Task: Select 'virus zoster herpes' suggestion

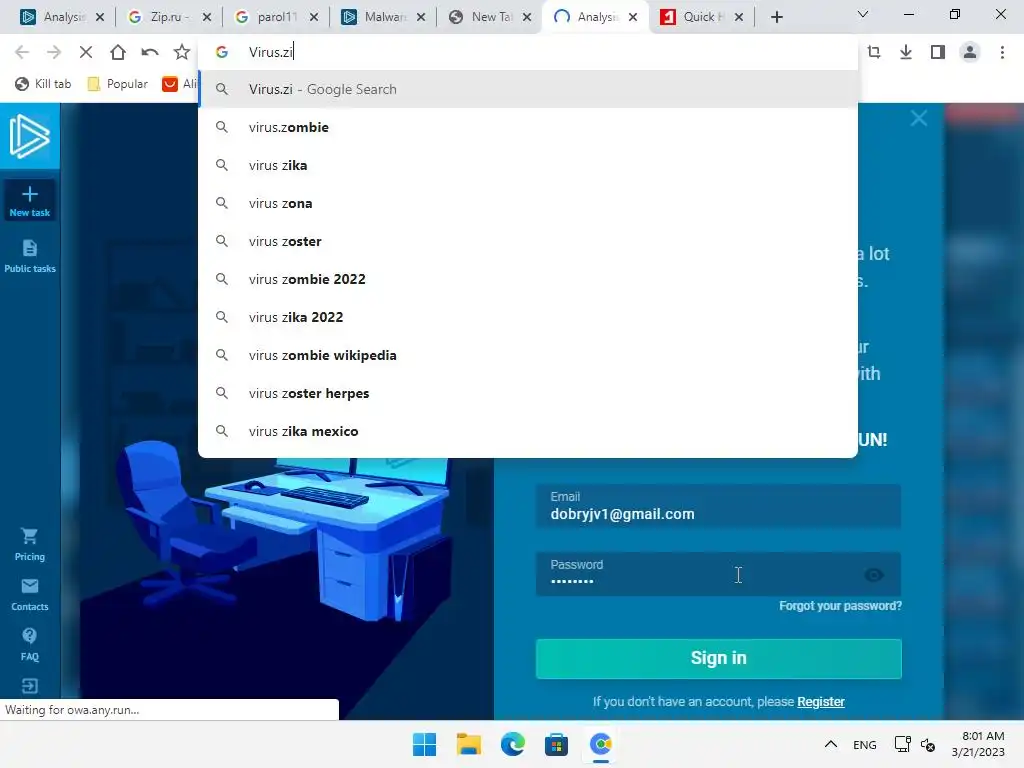Action: click(x=528, y=393)
